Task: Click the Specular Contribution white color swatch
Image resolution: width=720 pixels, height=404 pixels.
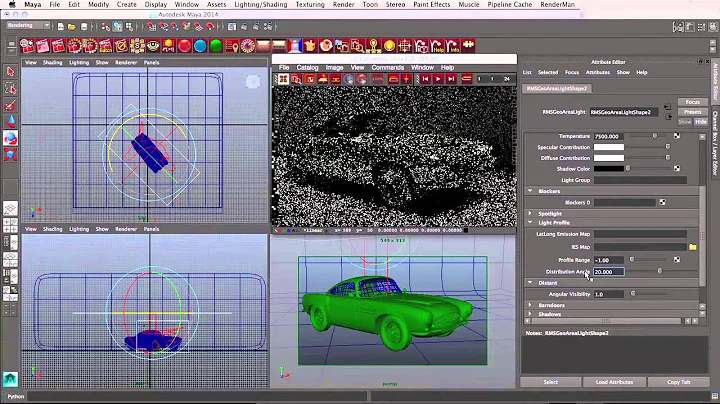Action: click(x=609, y=147)
